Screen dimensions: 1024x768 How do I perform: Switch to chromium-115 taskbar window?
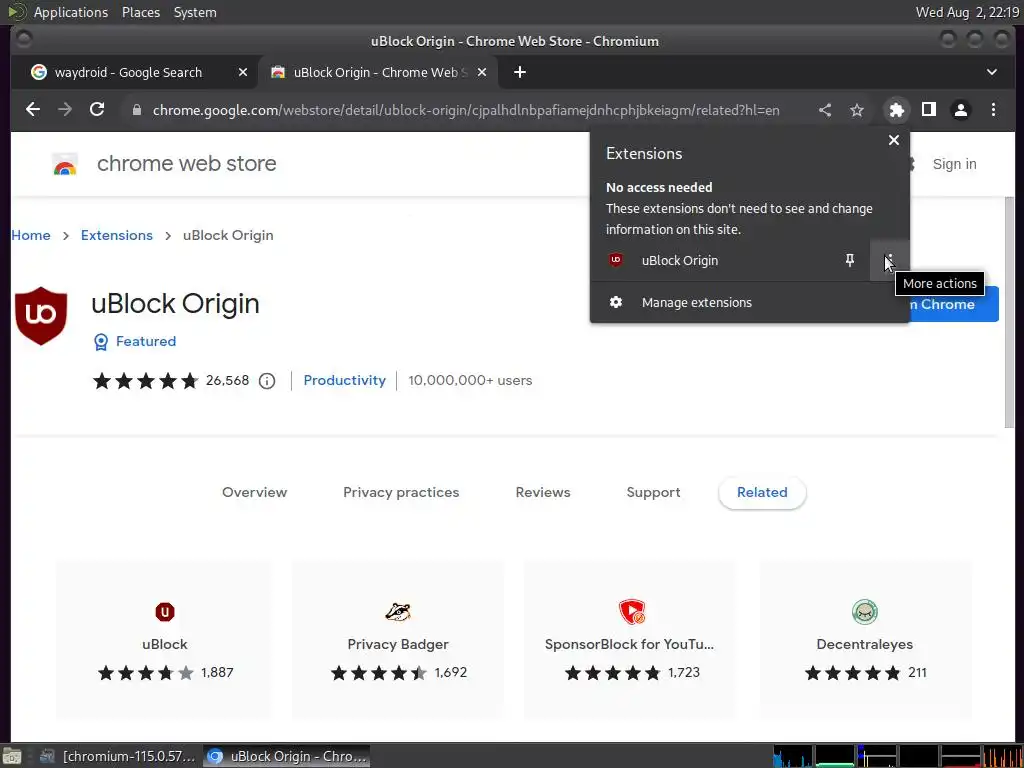tap(118, 756)
